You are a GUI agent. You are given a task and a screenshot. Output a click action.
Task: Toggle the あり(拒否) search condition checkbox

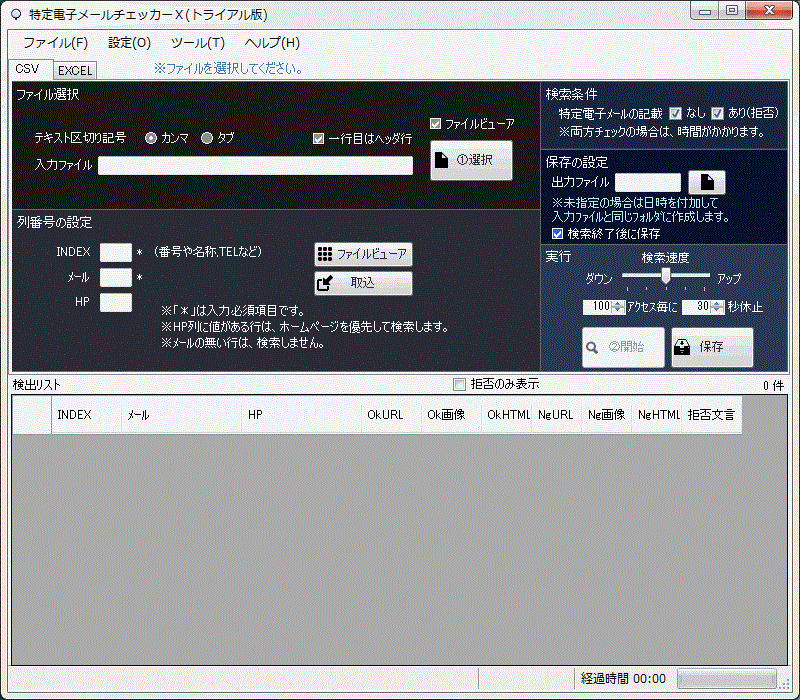(717, 113)
